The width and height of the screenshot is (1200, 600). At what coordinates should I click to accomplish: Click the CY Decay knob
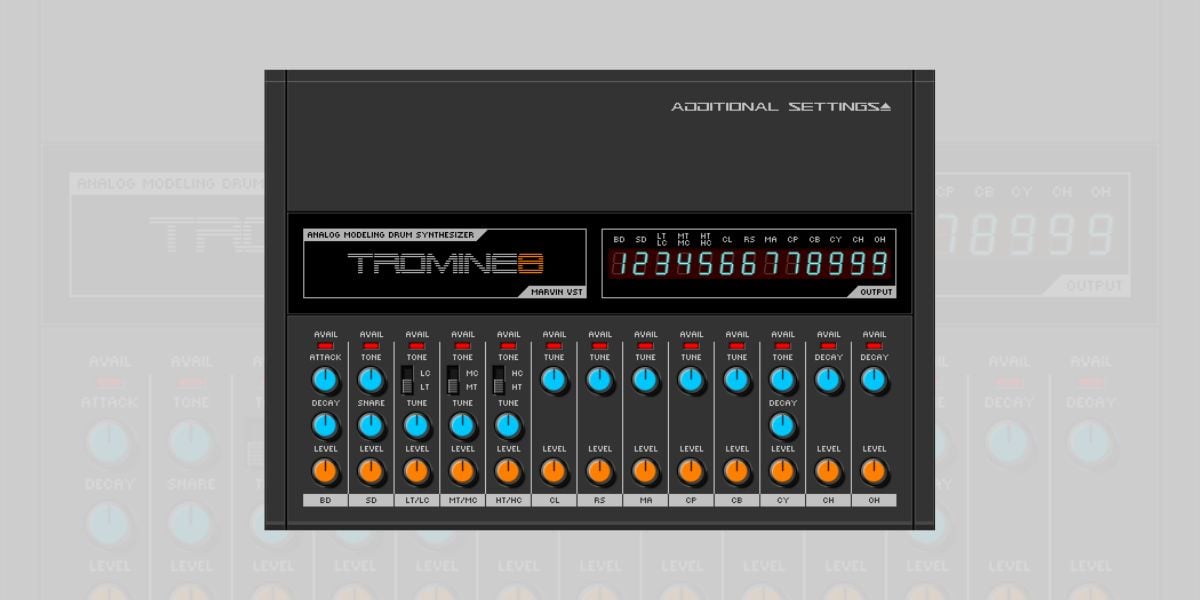[x=783, y=426]
